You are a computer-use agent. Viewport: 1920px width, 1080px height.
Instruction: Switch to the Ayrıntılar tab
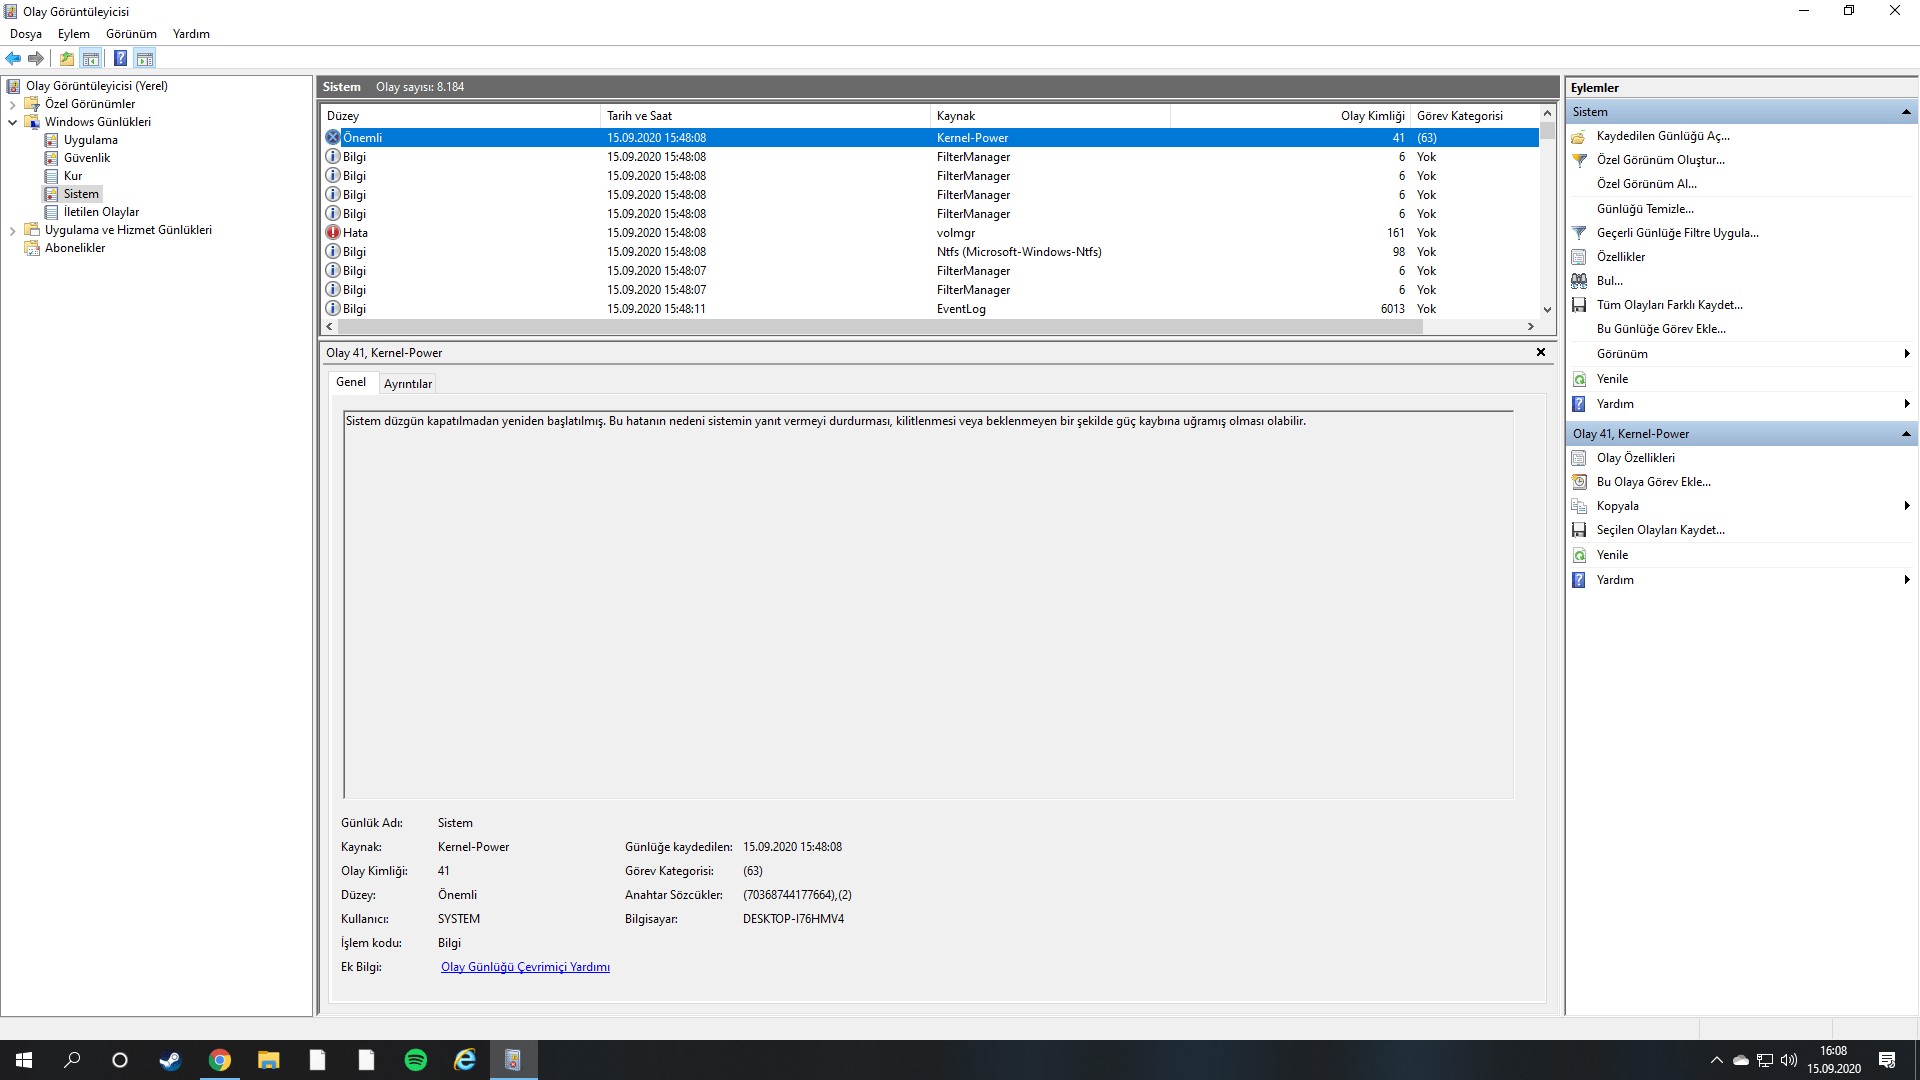408,383
